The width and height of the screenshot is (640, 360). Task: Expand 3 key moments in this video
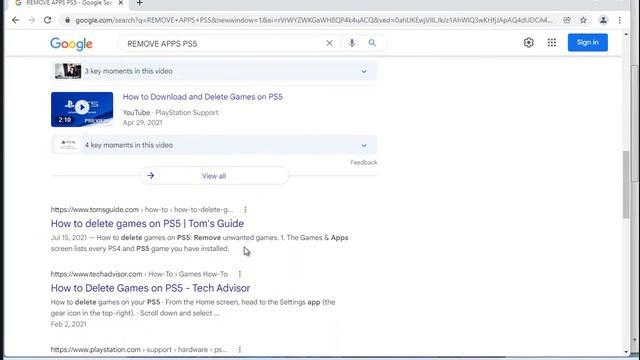click(214, 71)
